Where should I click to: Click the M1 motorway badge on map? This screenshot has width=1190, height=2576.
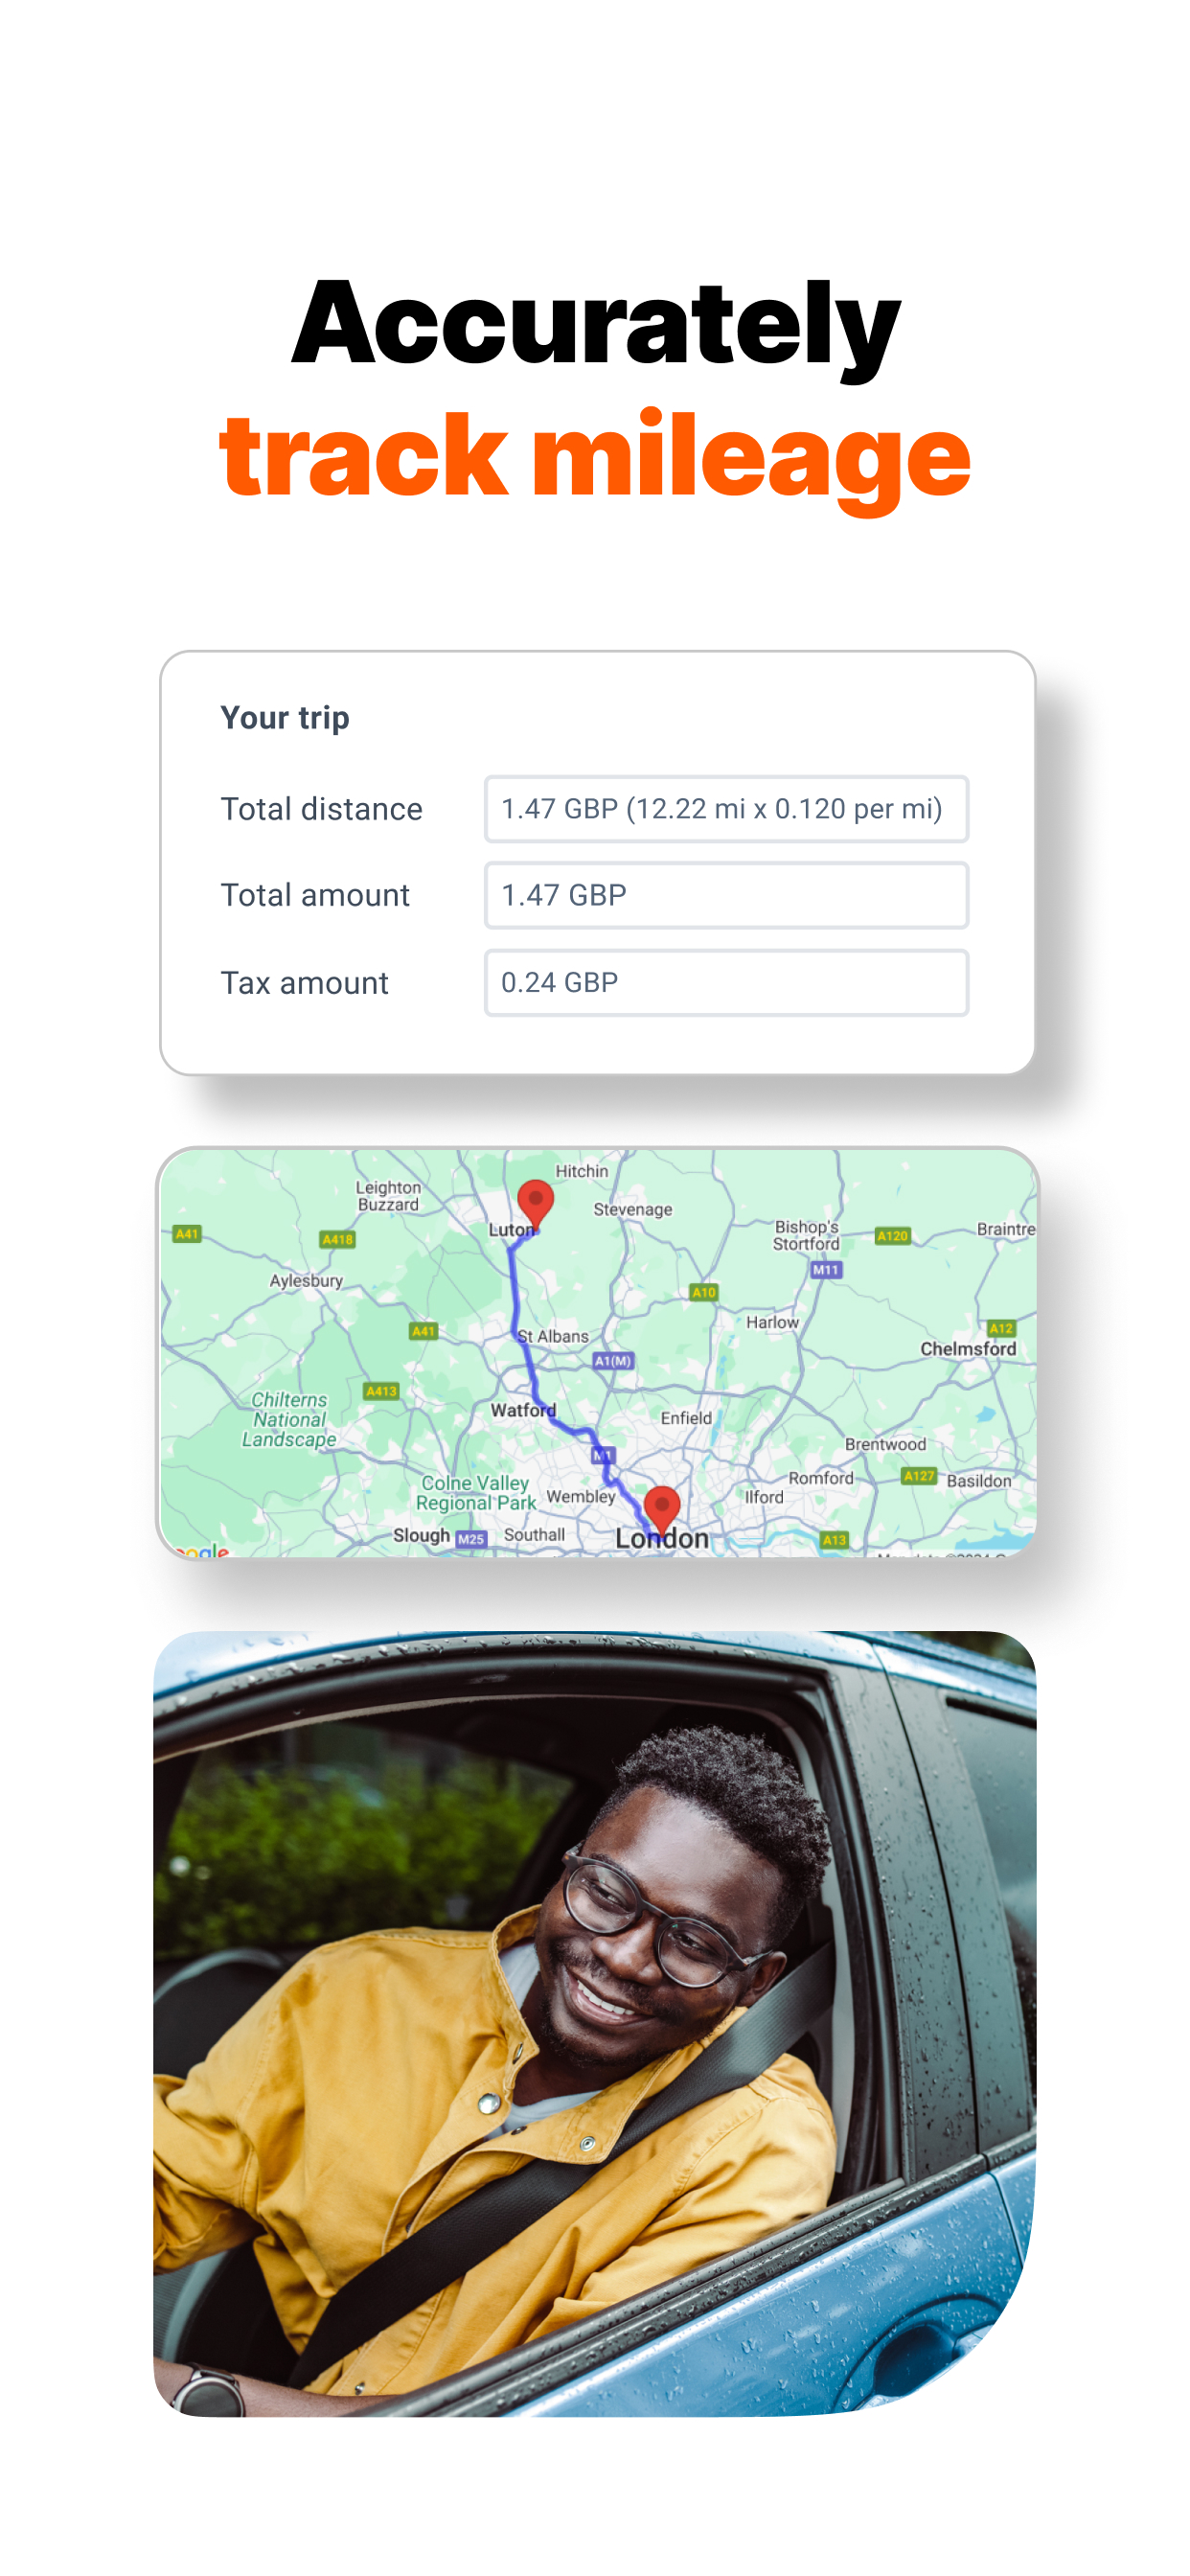602,1454
